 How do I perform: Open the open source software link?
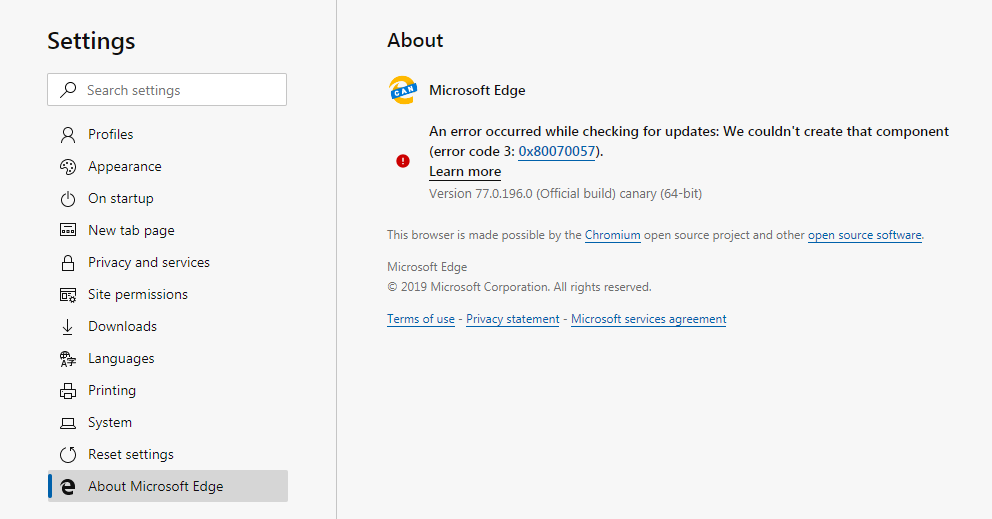(864, 235)
